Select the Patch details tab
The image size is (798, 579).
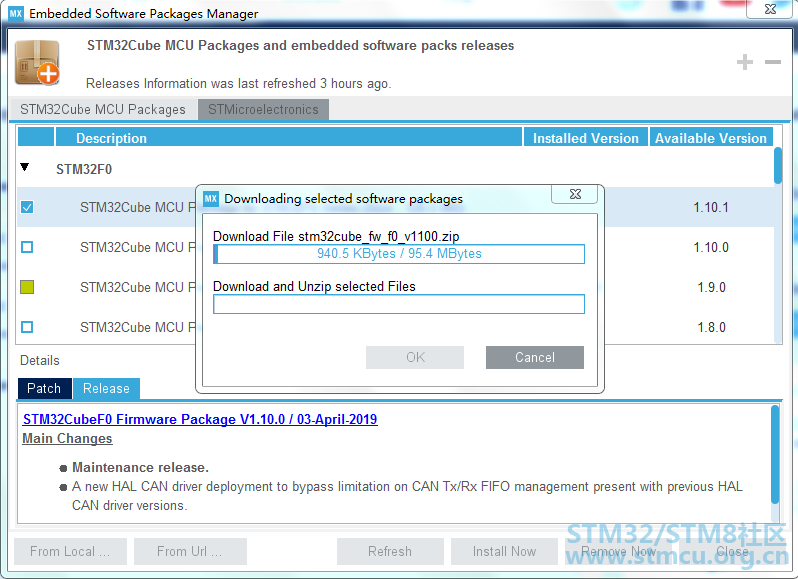(x=44, y=388)
